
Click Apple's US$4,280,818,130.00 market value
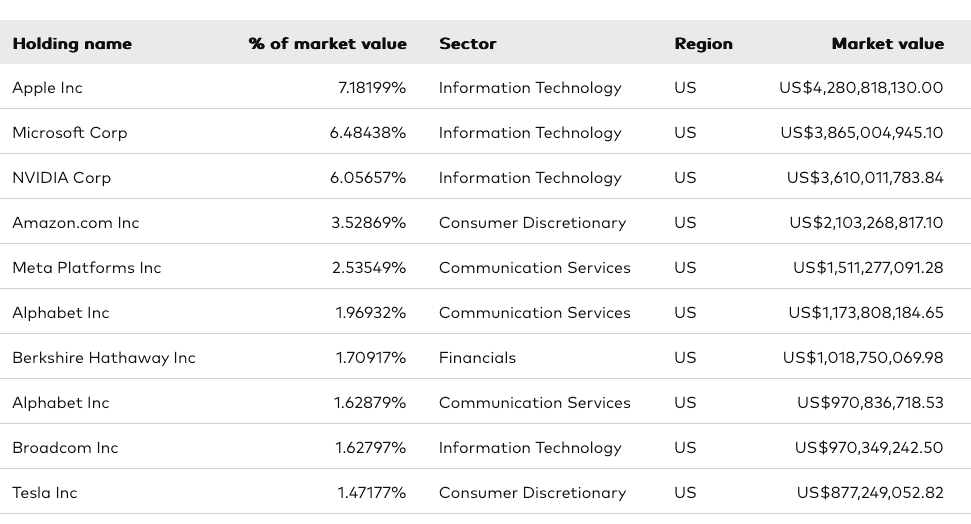[x=861, y=88]
